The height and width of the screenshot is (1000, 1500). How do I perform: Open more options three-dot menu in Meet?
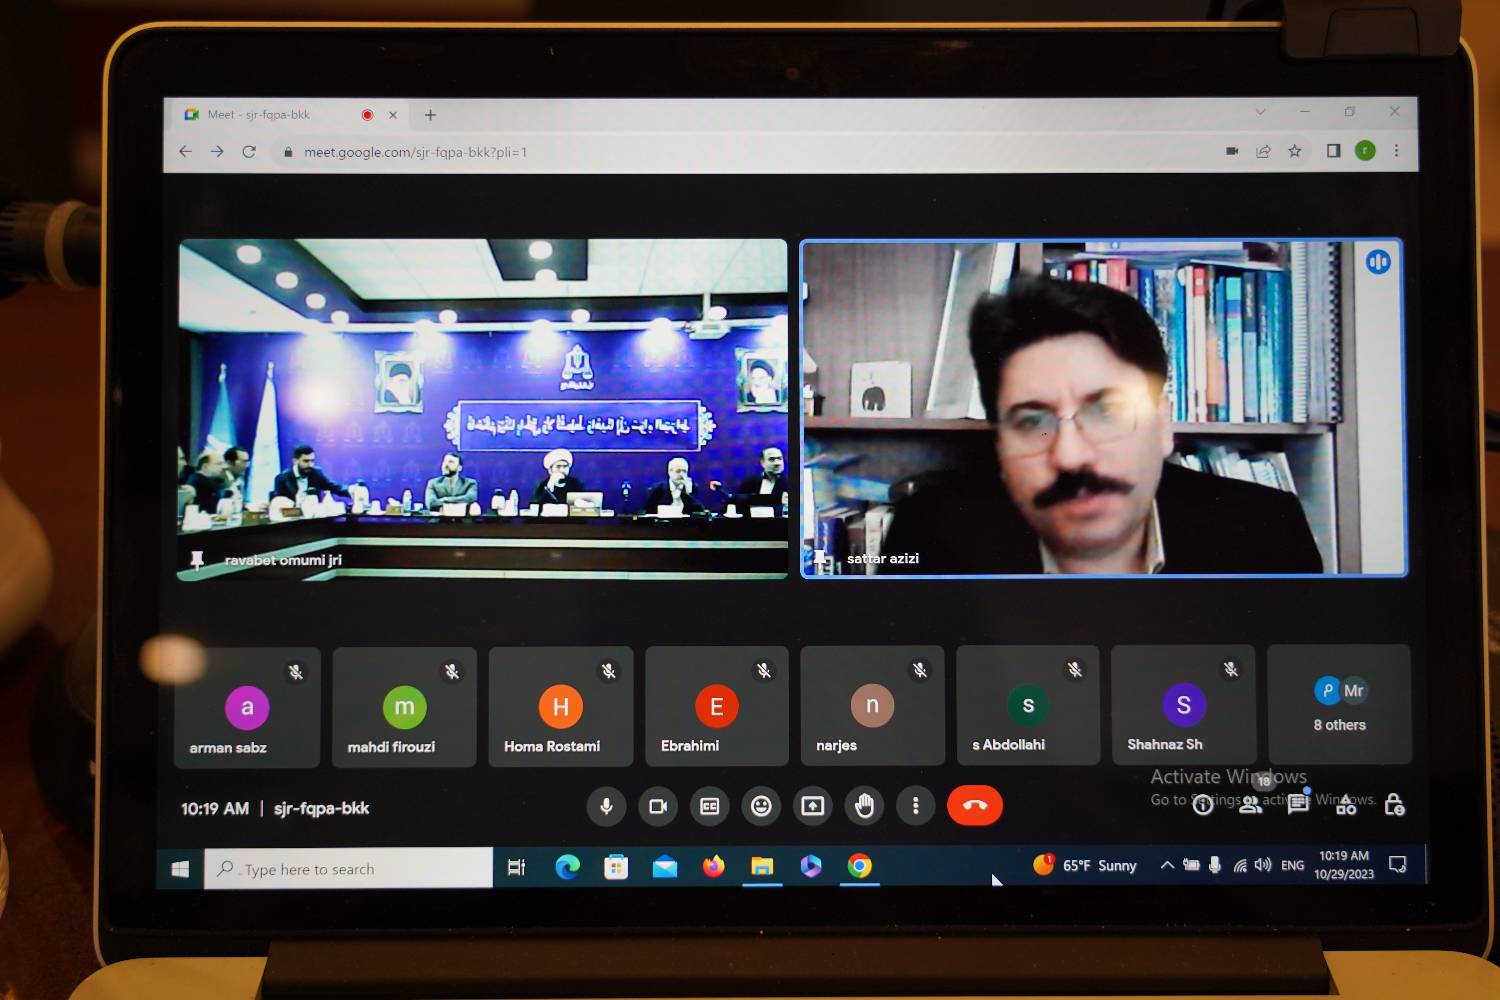[x=916, y=806]
